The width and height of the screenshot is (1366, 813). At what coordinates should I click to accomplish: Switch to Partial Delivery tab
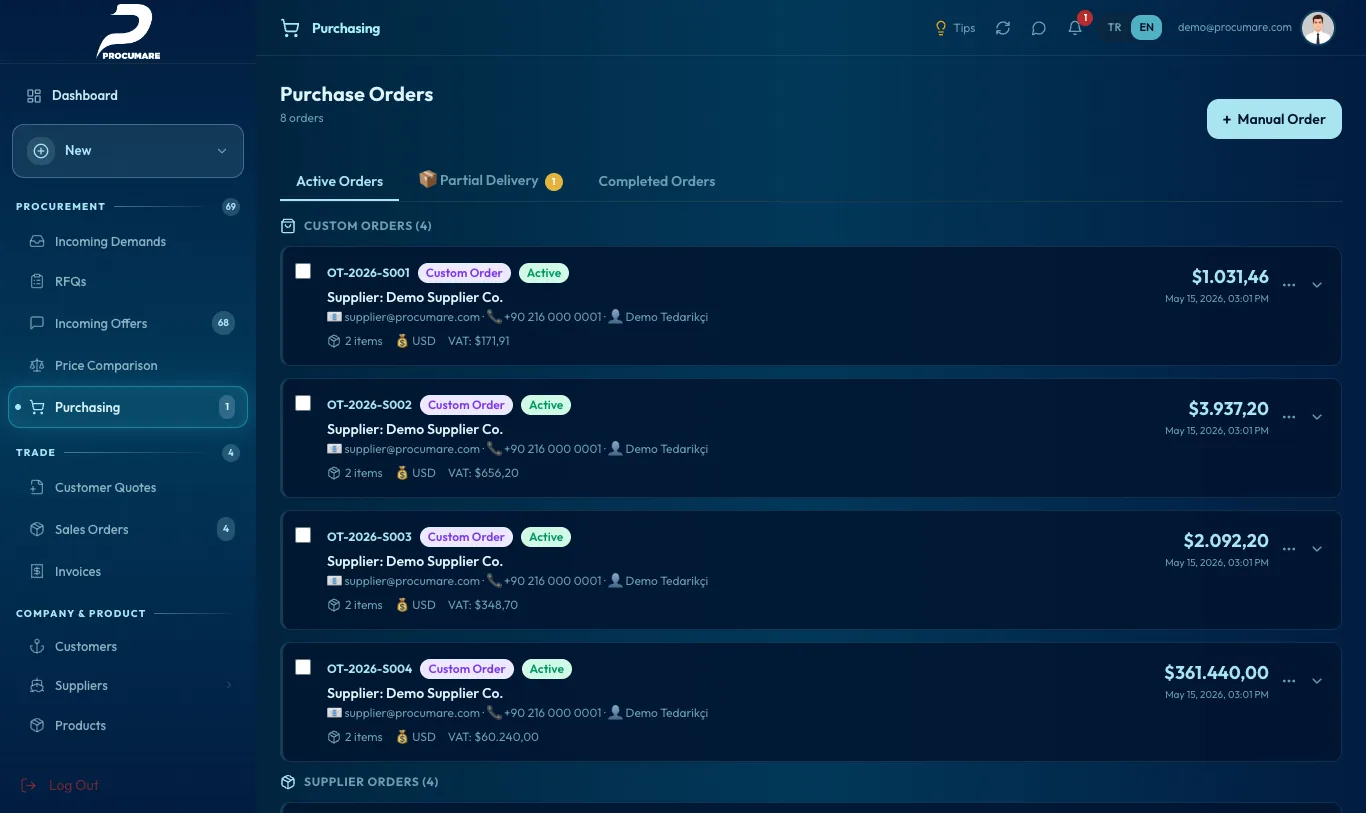490,181
